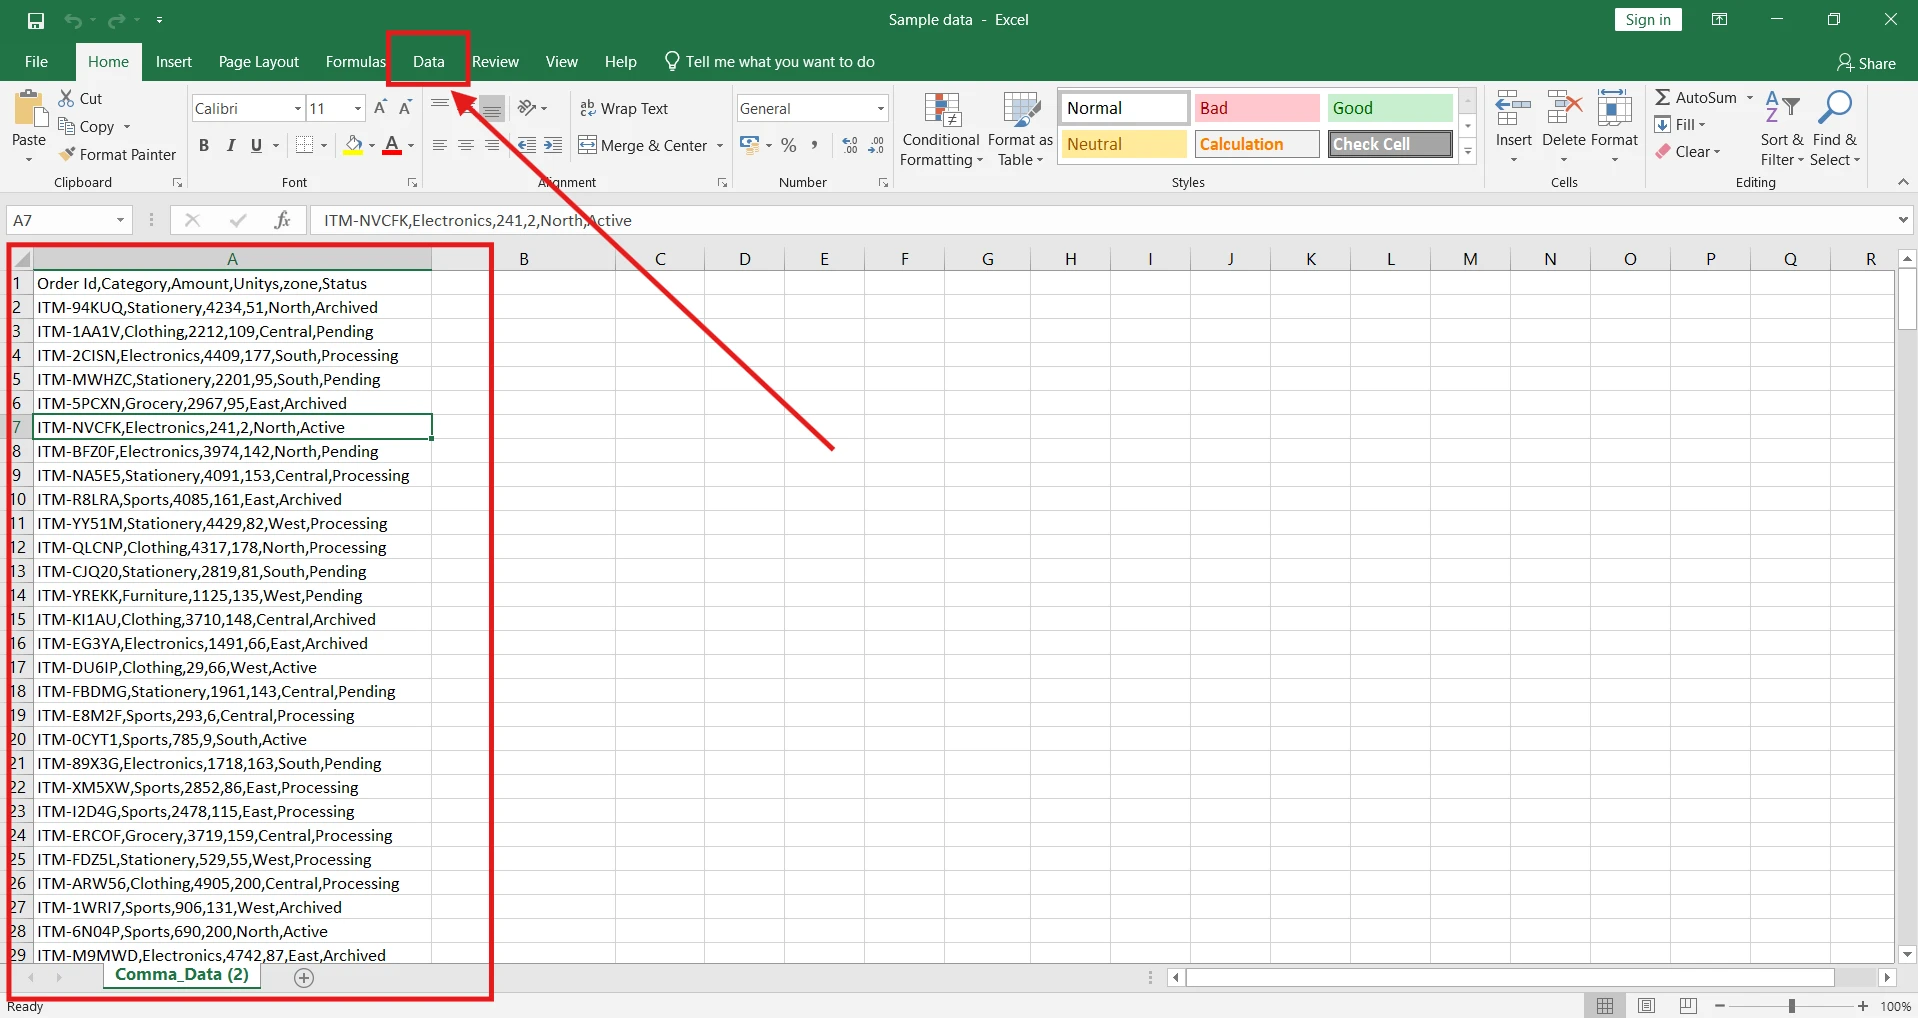Viewport: 1918px width, 1018px height.
Task: Apply Merge & Center
Action: pyautogui.click(x=644, y=145)
